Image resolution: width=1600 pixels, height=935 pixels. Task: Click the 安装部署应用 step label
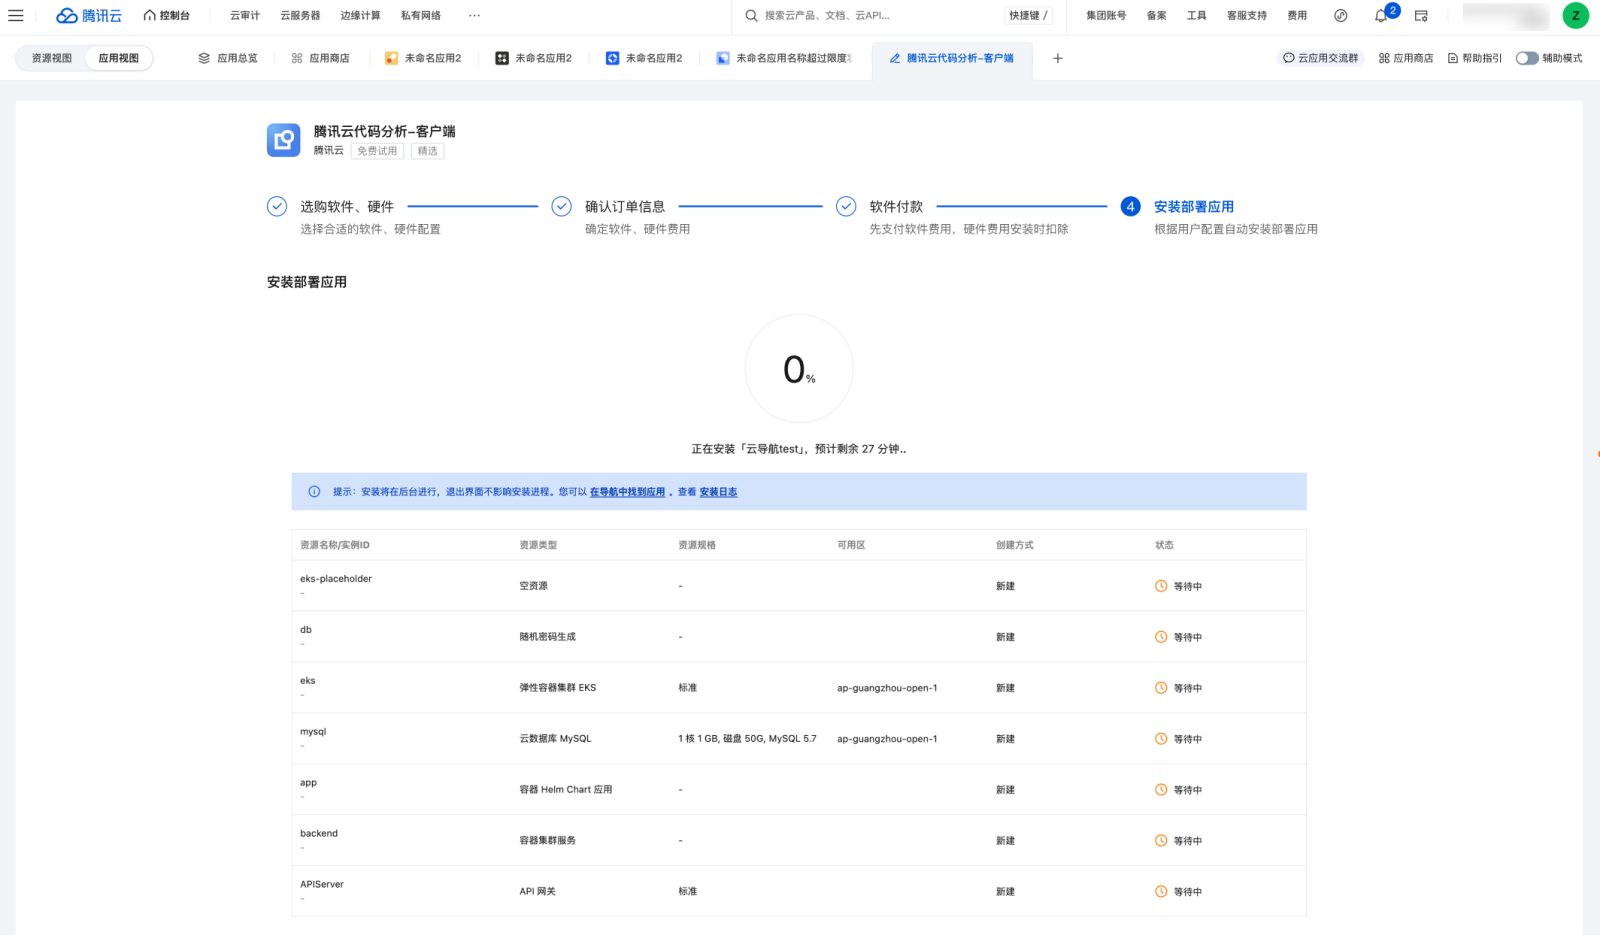point(1194,207)
